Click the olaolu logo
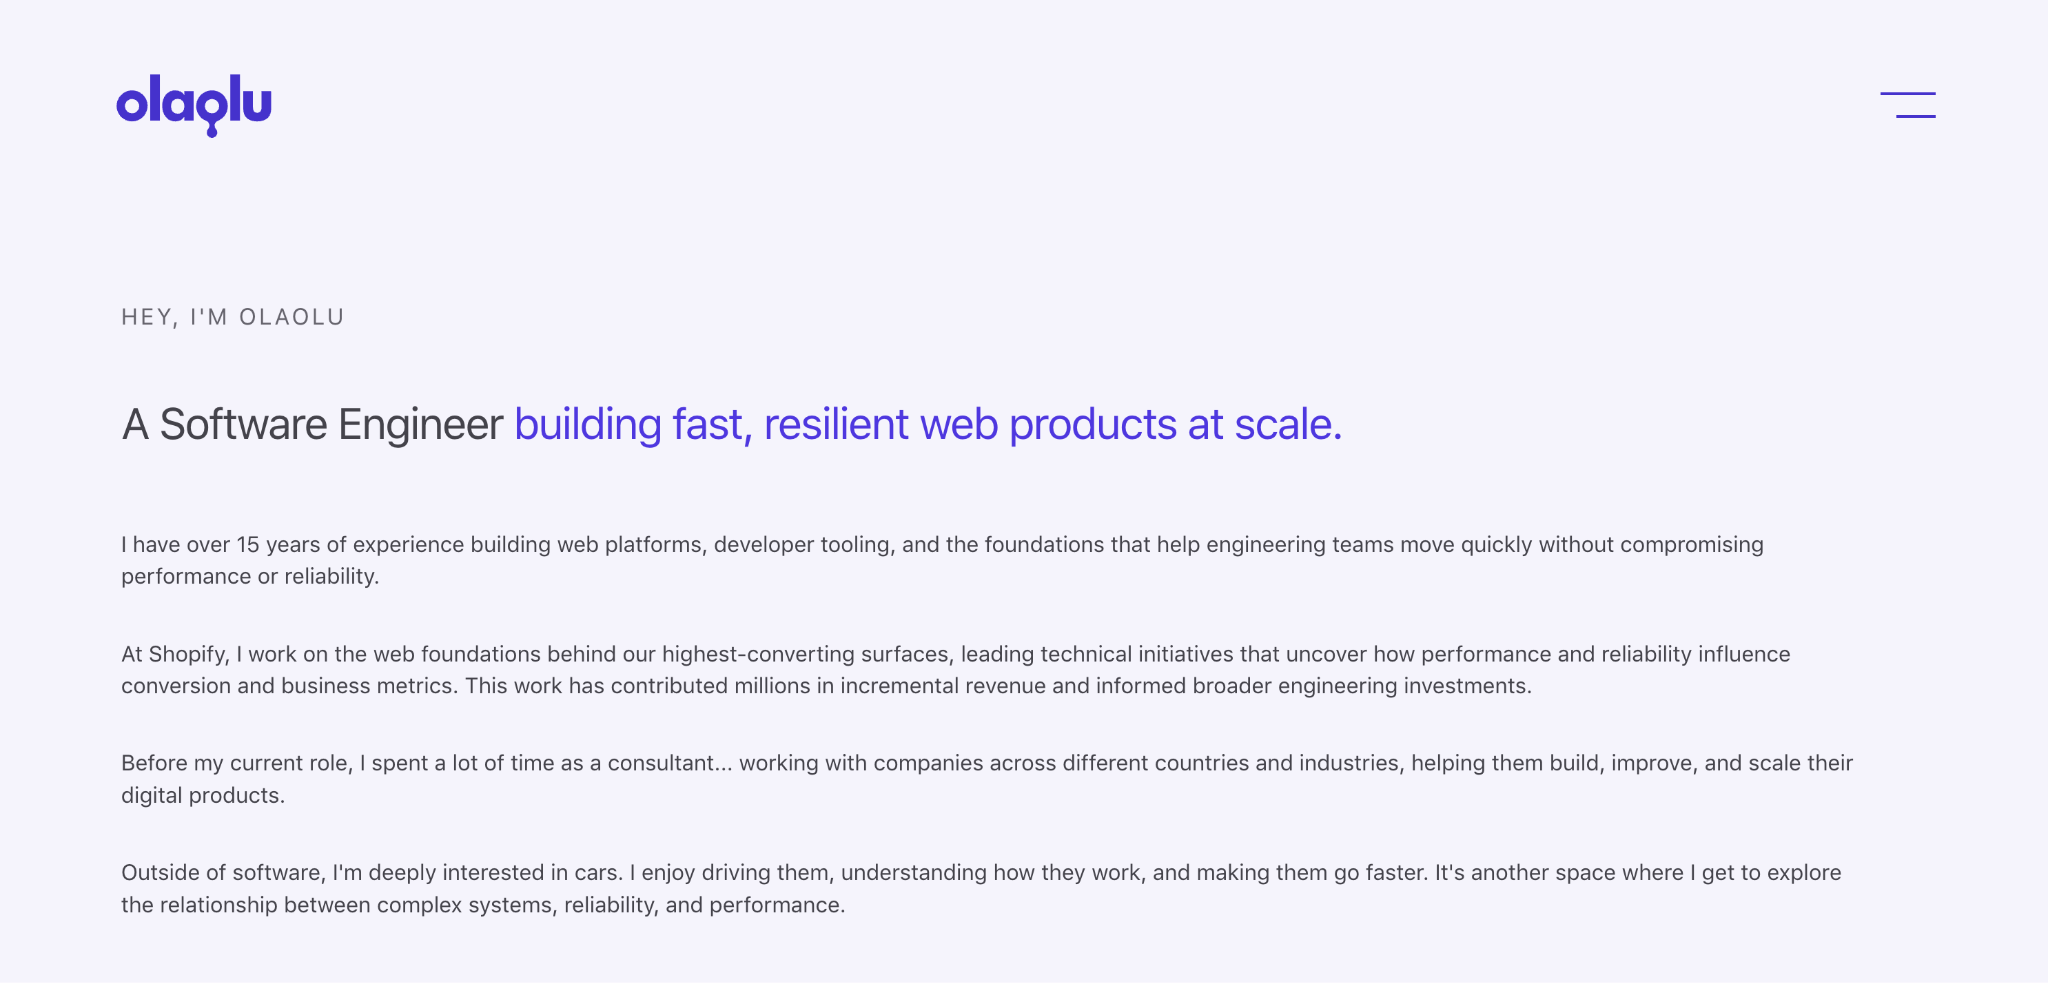Screen dimensions: 2048x983 click(x=194, y=104)
